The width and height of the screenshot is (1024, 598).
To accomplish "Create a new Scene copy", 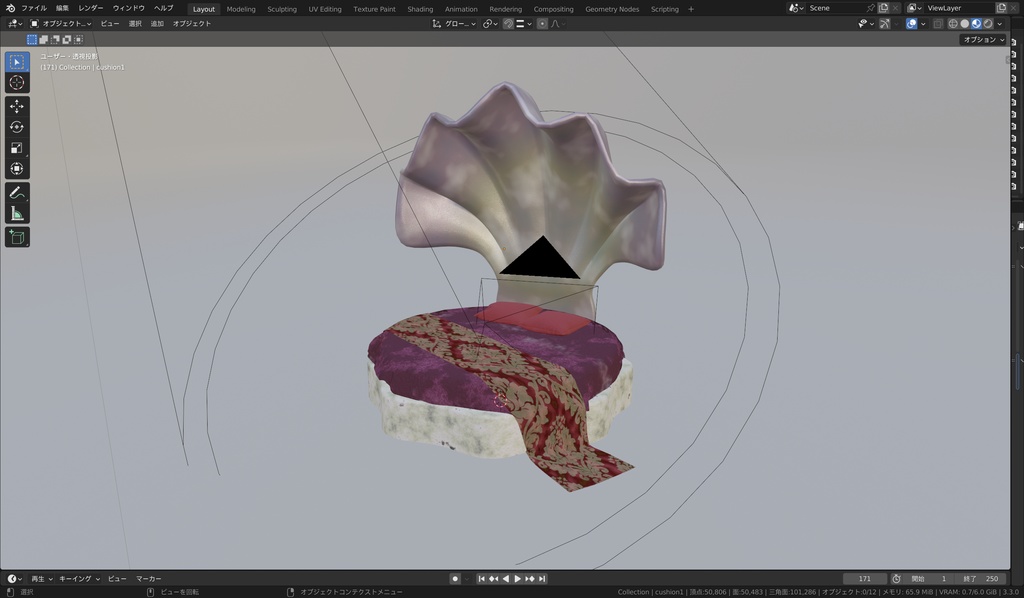I will (x=884, y=8).
